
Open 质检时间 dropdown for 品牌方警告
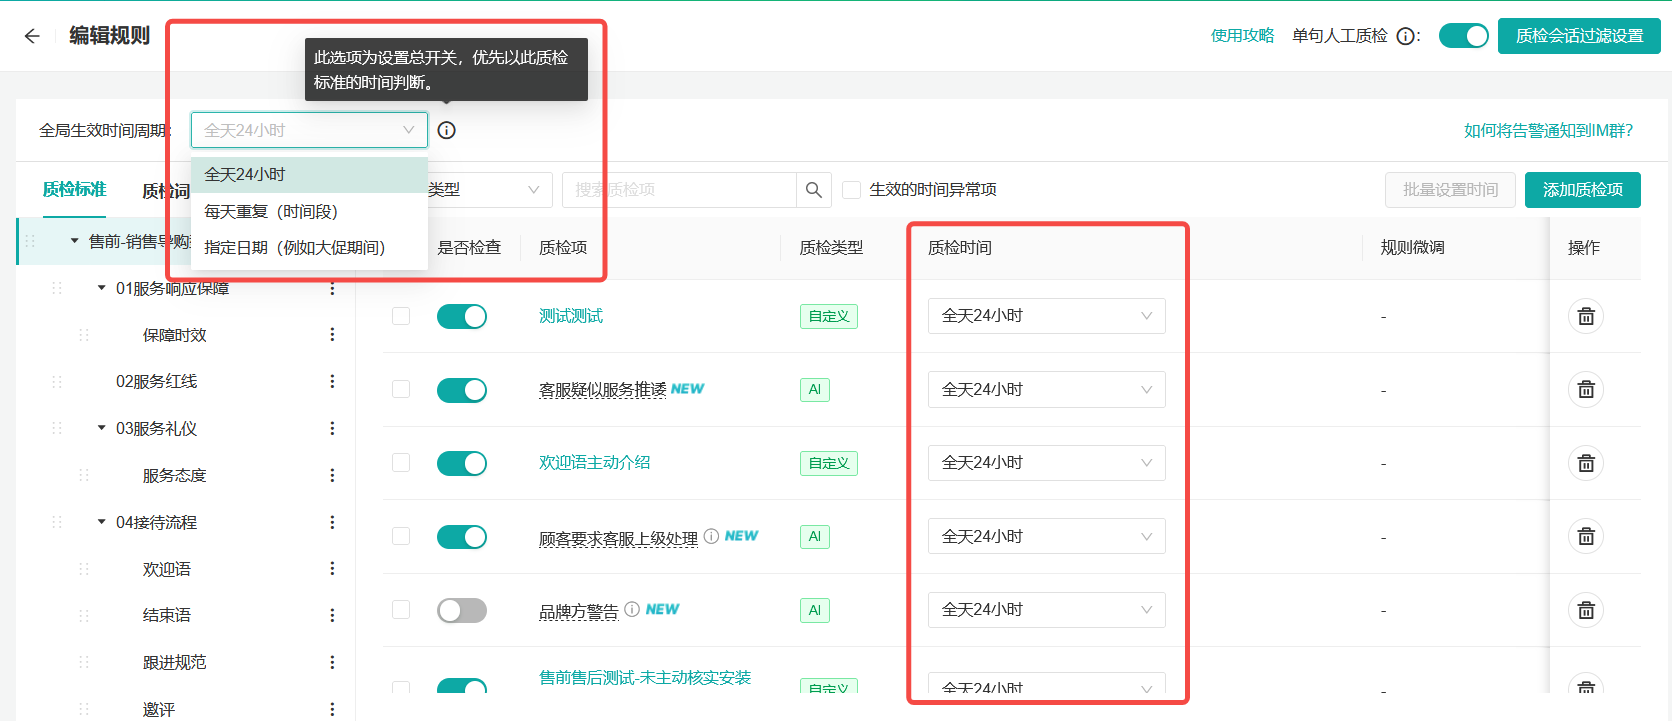[x=1046, y=610]
